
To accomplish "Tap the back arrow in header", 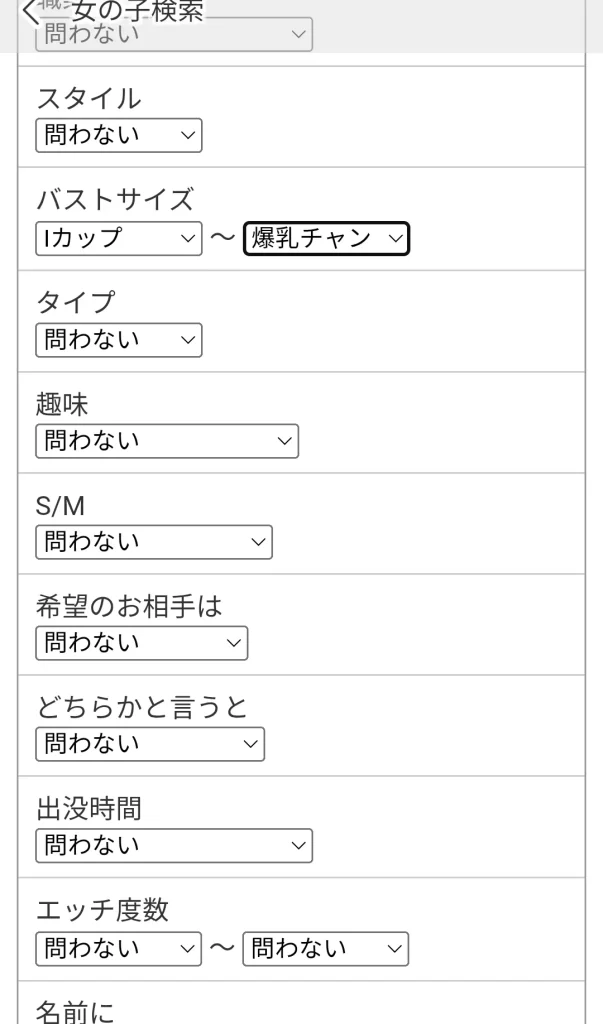I will click(x=31, y=12).
